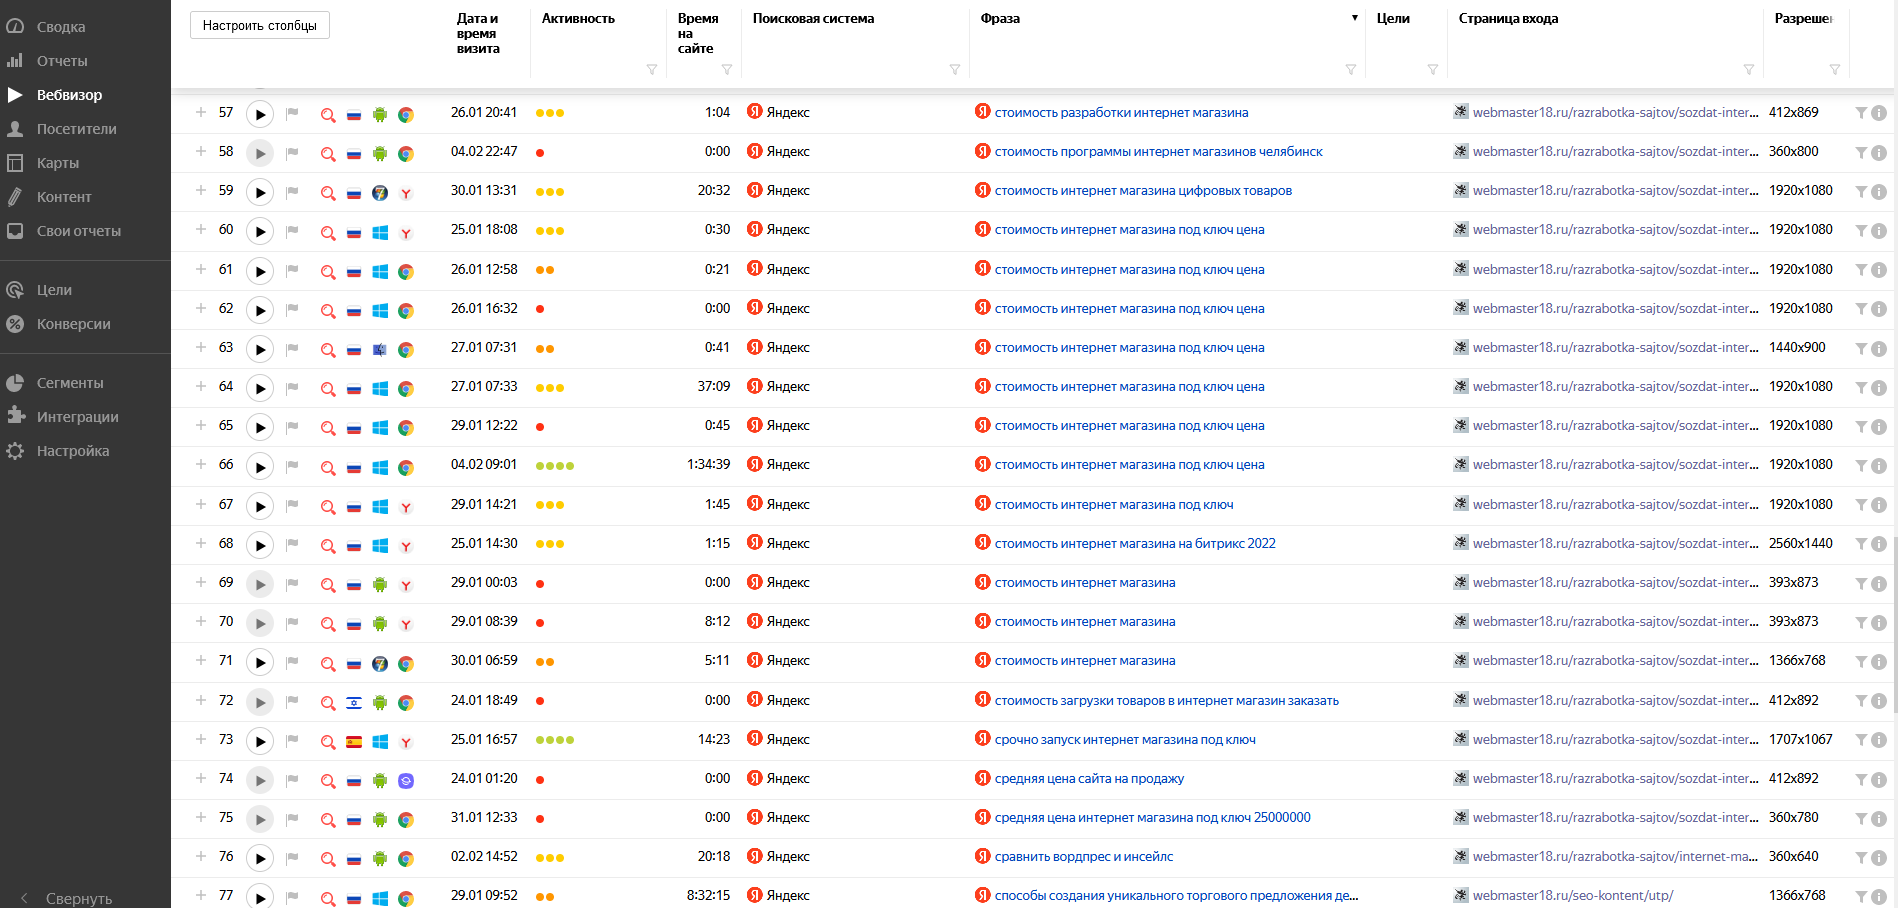Click magnifier search icon on row 62
Screen dimensions: 1898x908
(x=328, y=311)
